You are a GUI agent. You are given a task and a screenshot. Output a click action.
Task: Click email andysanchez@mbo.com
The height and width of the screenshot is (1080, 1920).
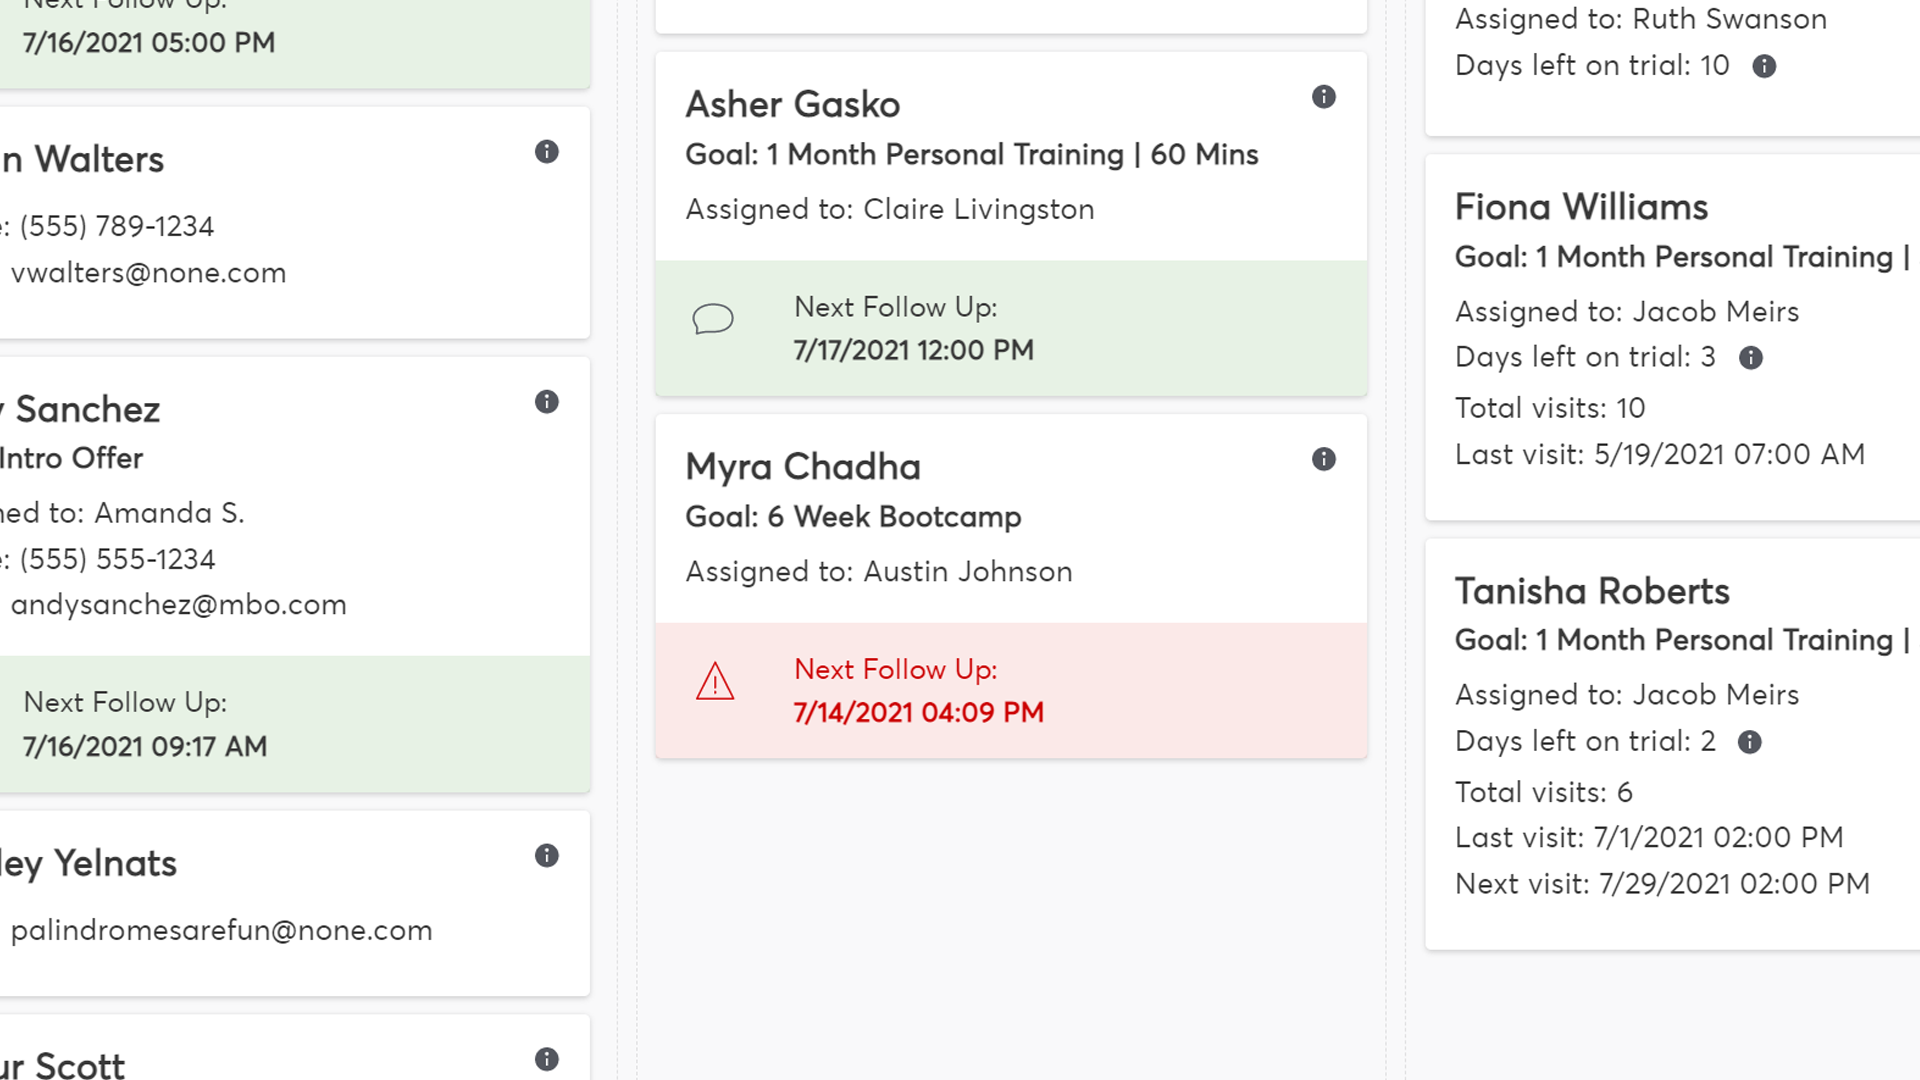click(x=178, y=605)
